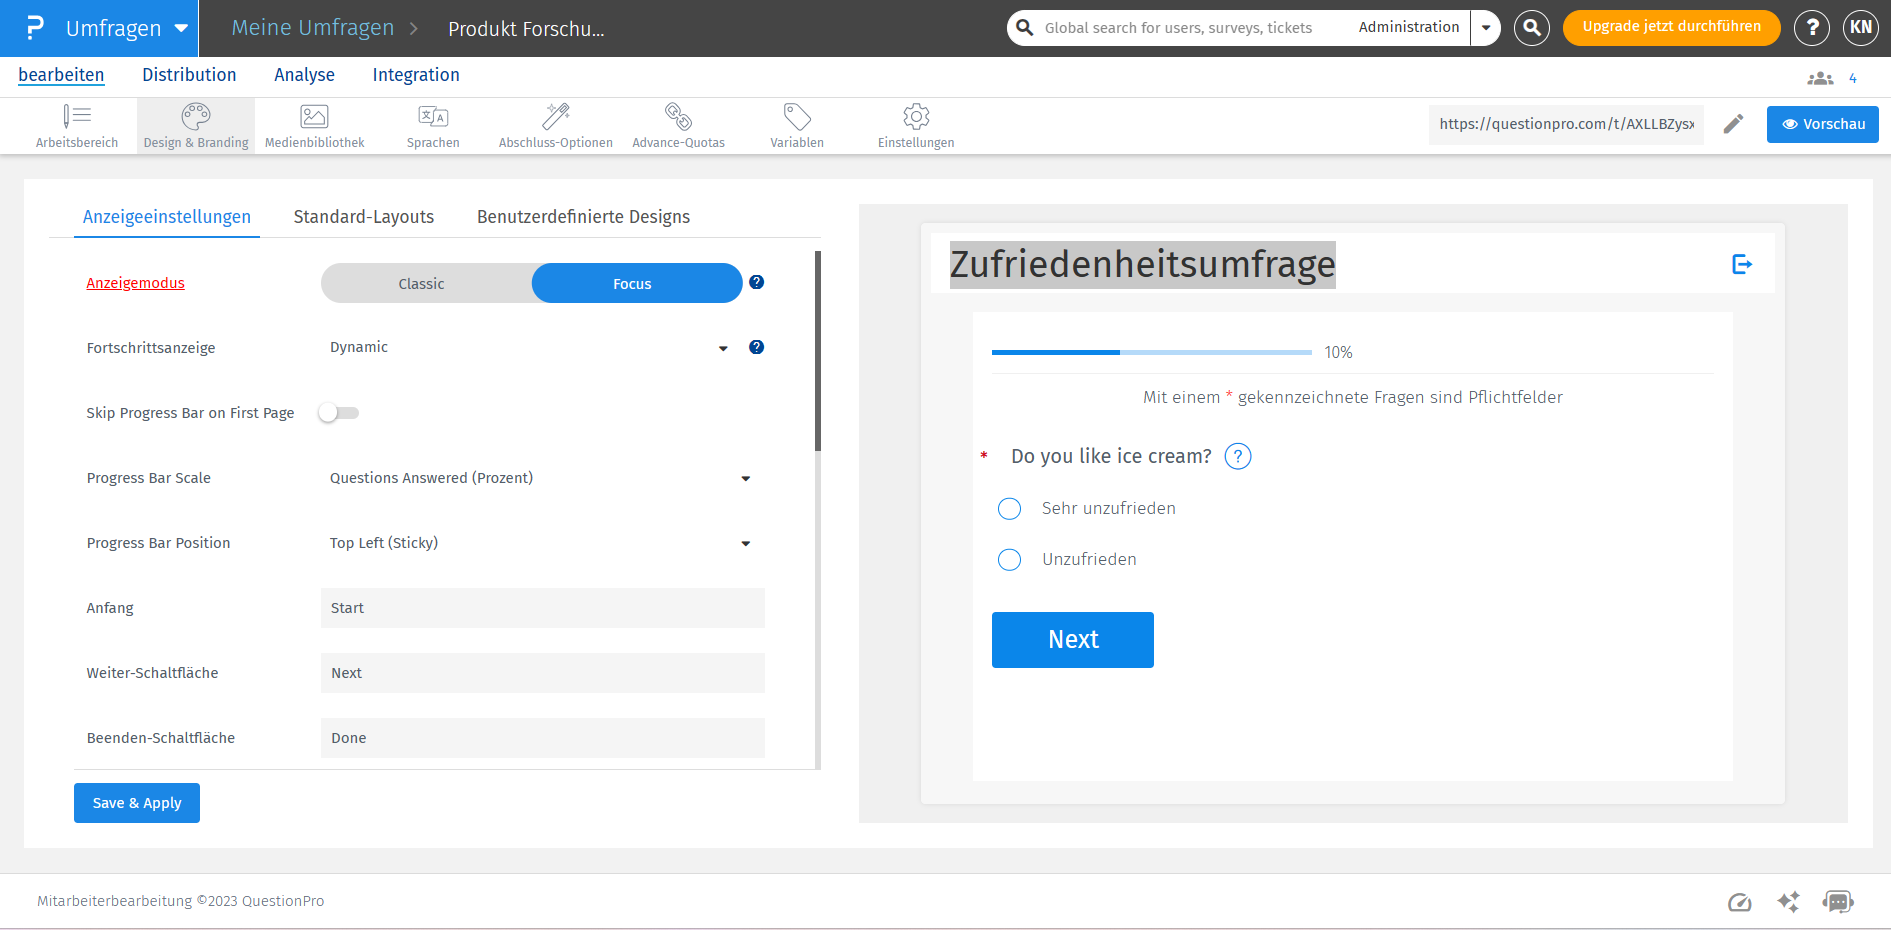Click the 'Do you like ice cream?' question text
1891x930 pixels.
tap(1111, 456)
